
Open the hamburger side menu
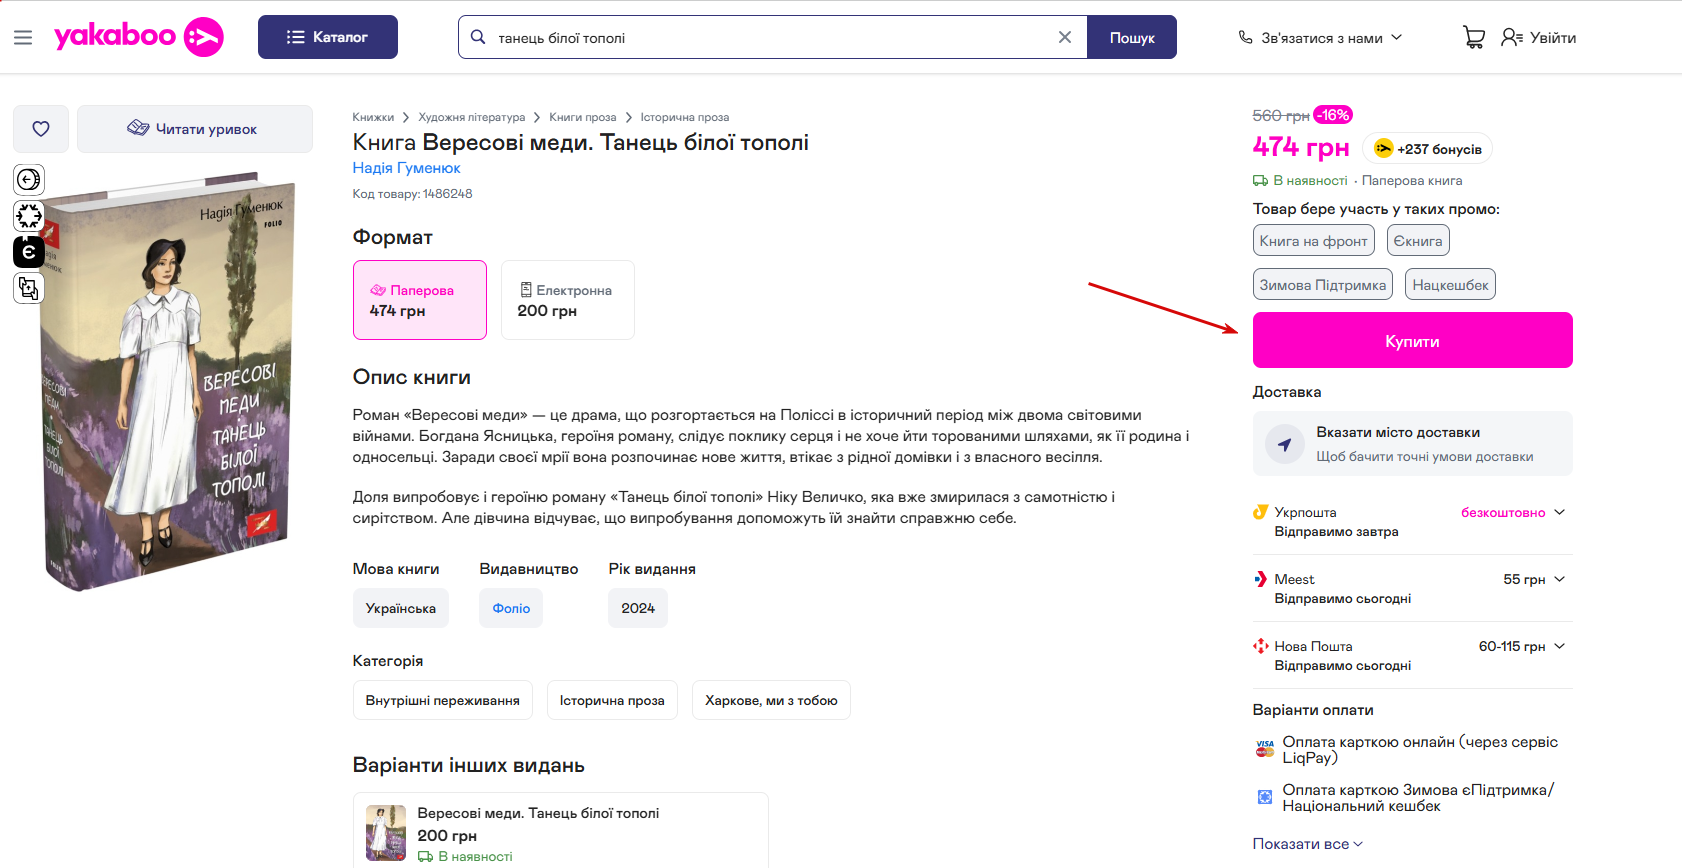coord(23,38)
